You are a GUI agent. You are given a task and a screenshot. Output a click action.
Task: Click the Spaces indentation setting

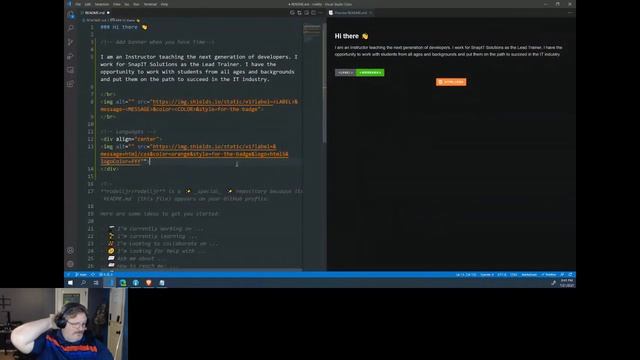click(x=487, y=274)
